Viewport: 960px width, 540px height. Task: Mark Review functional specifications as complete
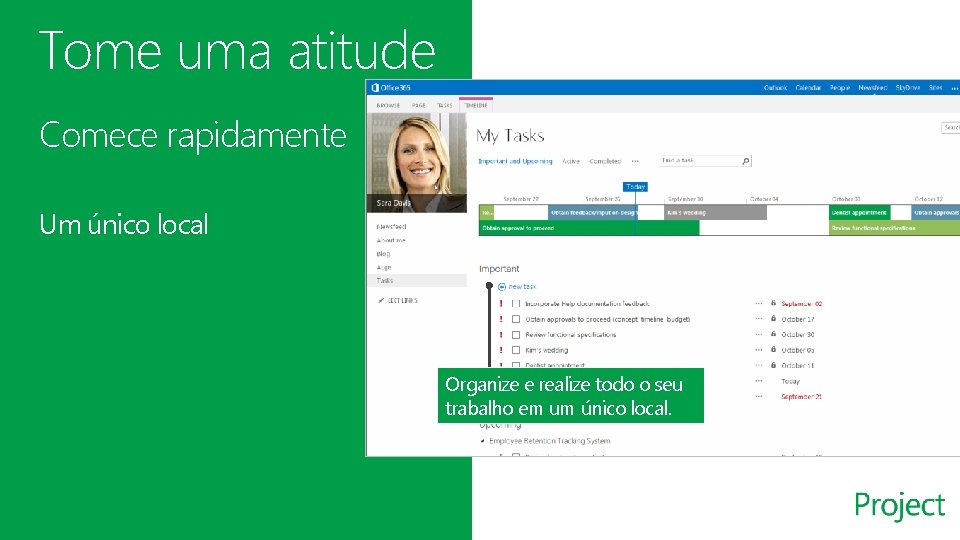pyautogui.click(x=516, y=335)
